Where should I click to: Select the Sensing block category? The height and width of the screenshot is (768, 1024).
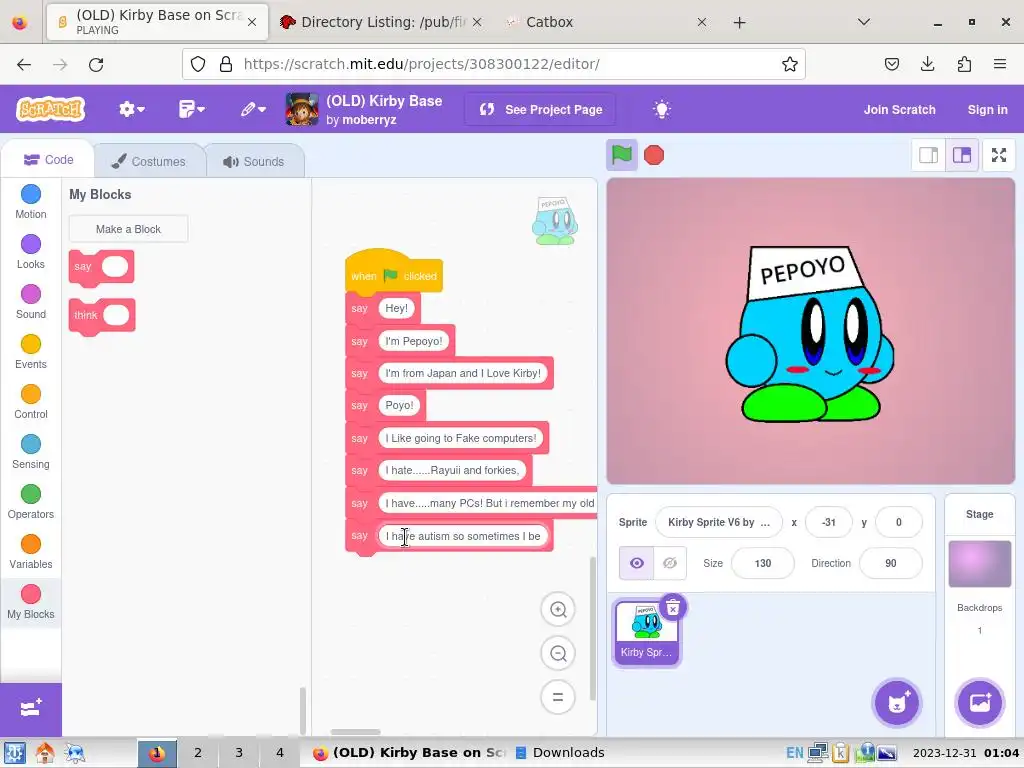pyautogui.click(x=31, y=452)
